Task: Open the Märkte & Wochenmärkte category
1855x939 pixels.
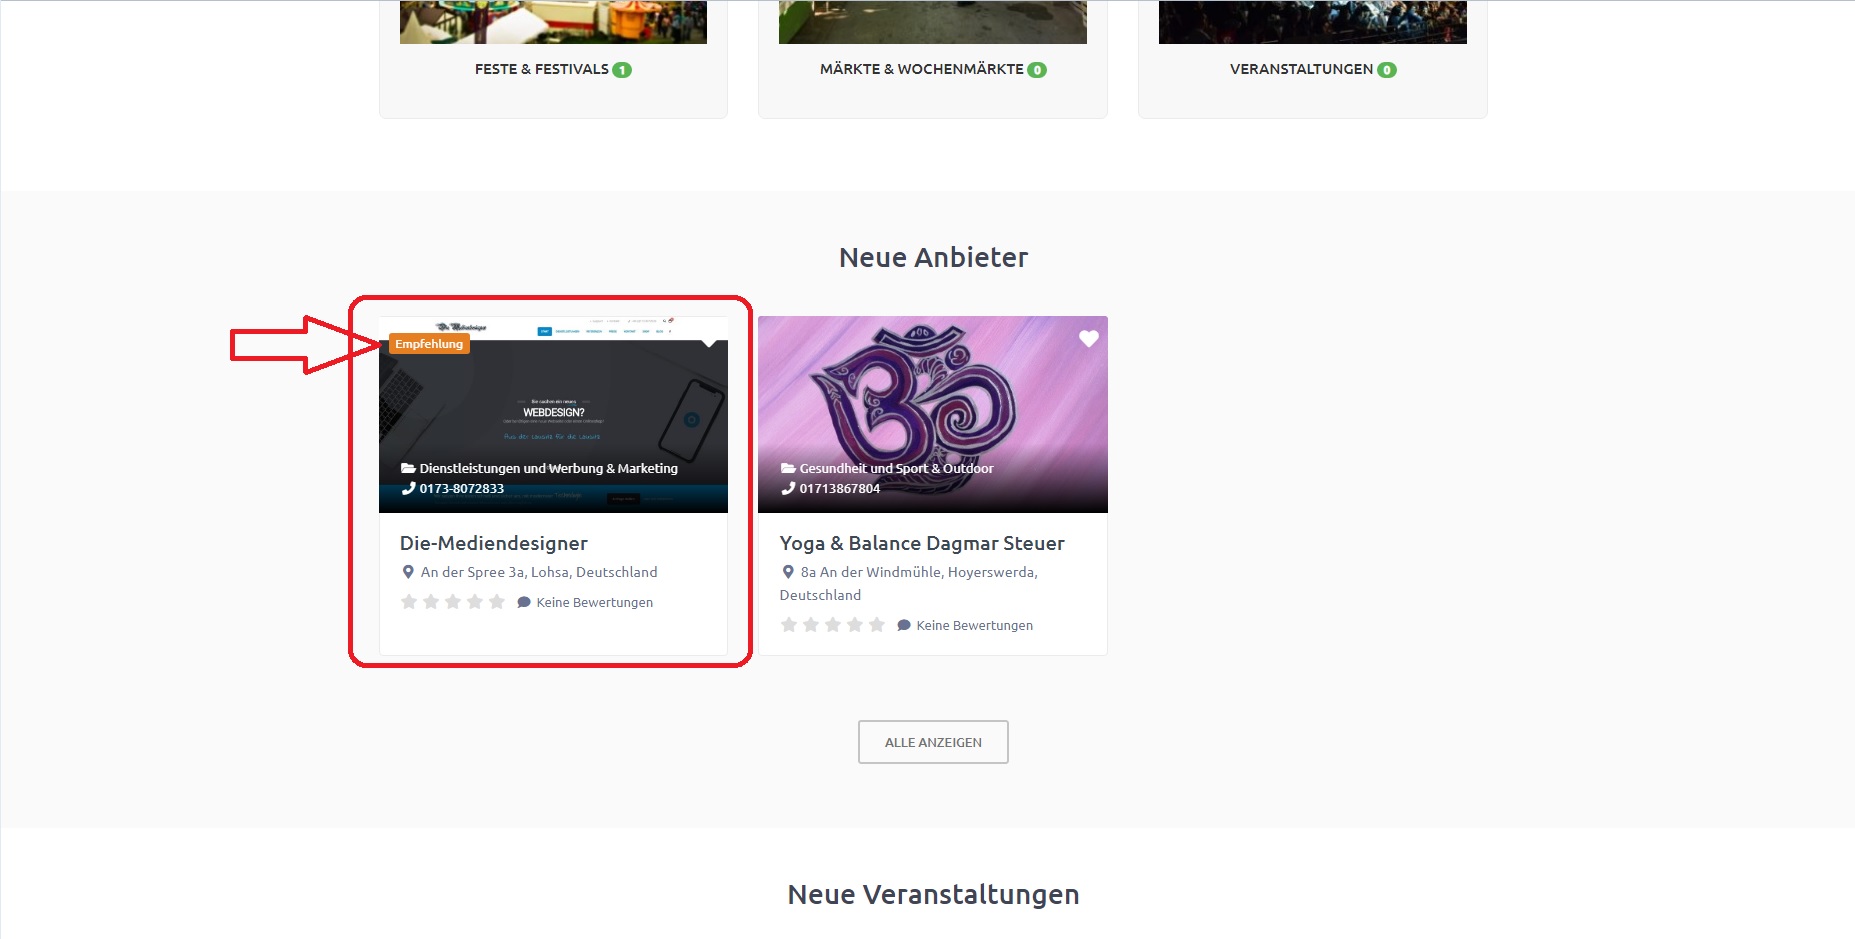Action: coord(921,69)
